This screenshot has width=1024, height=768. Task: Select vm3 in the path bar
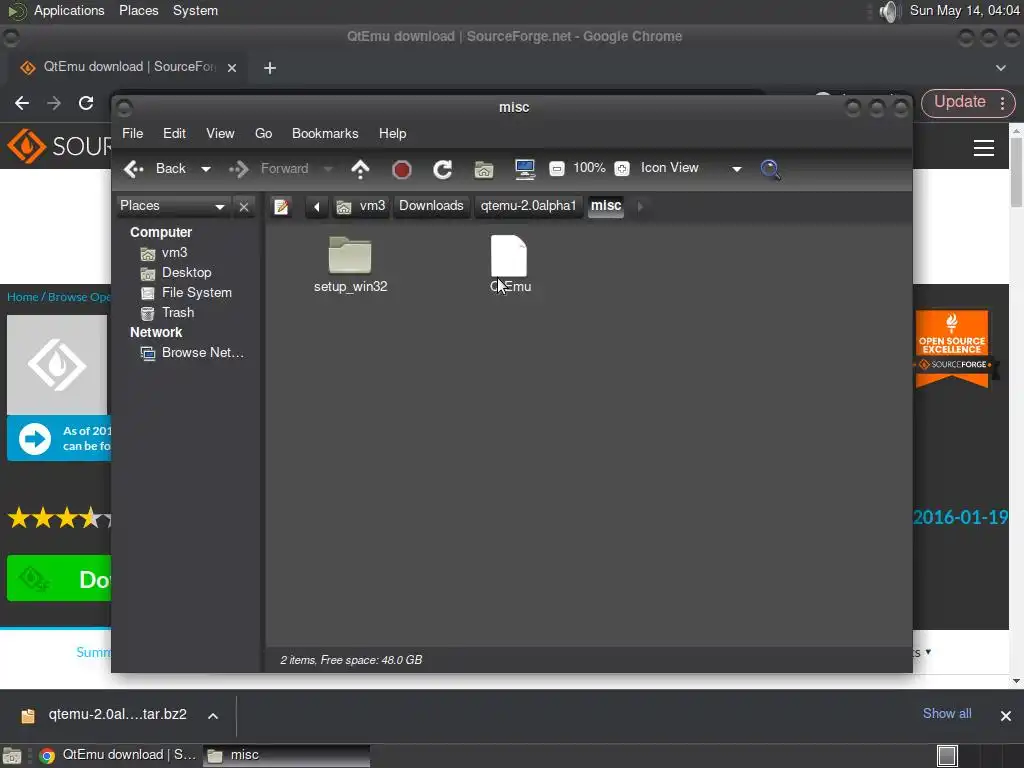(x=361, y=206)
